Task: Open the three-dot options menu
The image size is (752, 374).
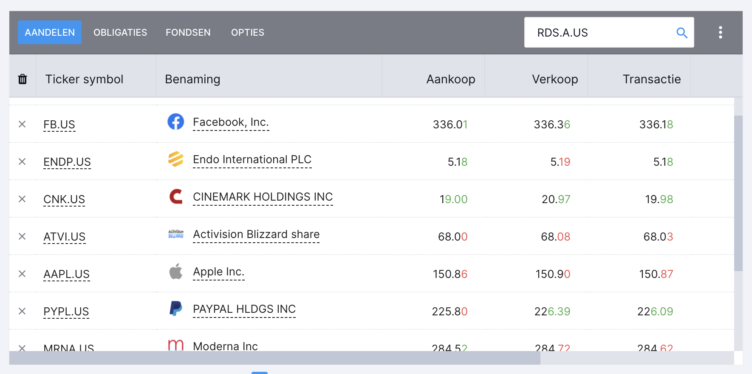Action: pyautogui.click(x=720, y=33)
